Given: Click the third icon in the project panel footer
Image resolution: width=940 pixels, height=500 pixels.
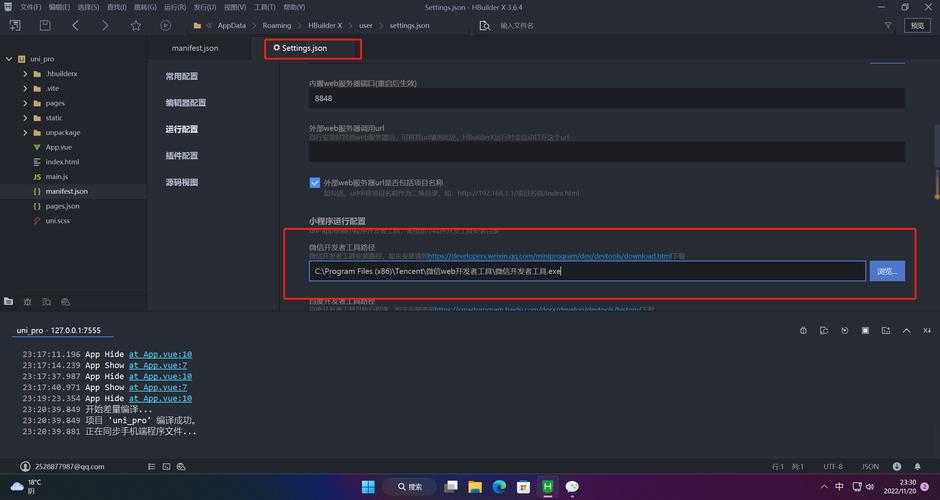Looking at the screenshot, I should [x=47, y=302].
